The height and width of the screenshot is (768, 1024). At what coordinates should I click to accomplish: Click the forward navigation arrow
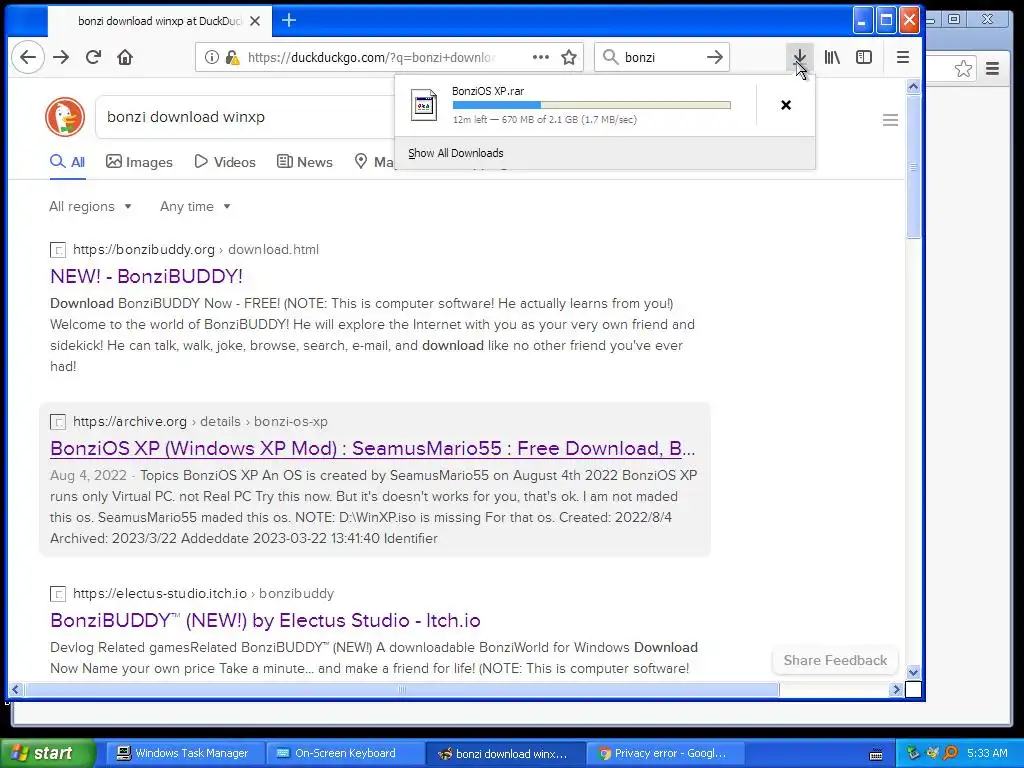61,57
